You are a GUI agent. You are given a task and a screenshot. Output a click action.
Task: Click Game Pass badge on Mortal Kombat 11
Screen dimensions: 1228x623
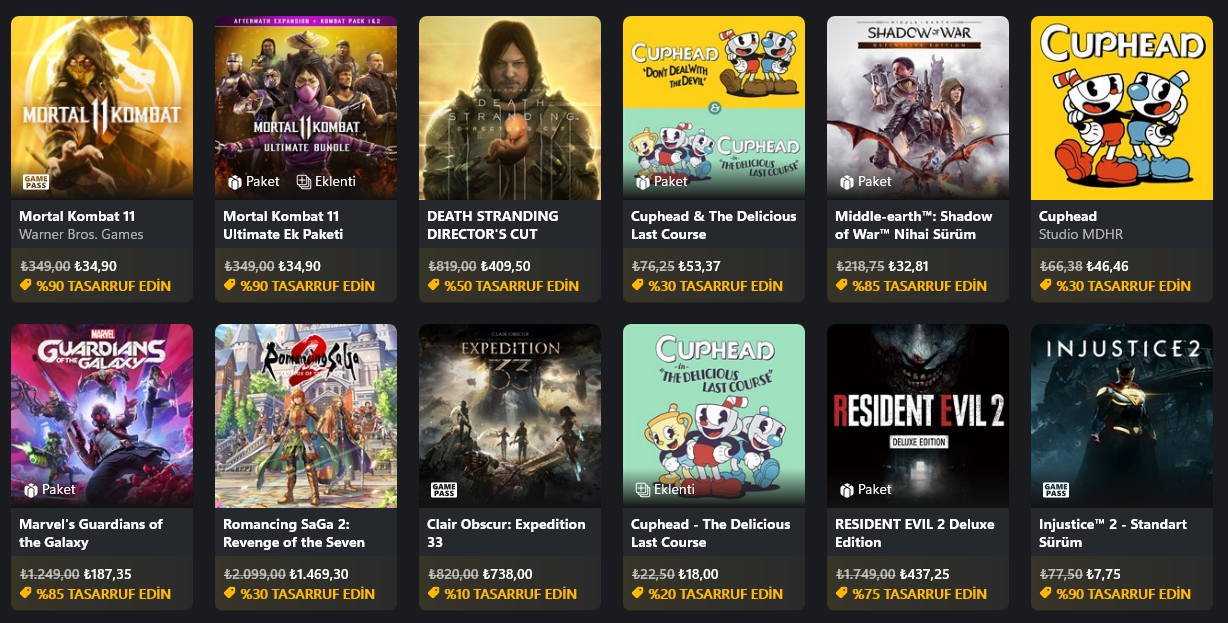(x=35, y=182)
